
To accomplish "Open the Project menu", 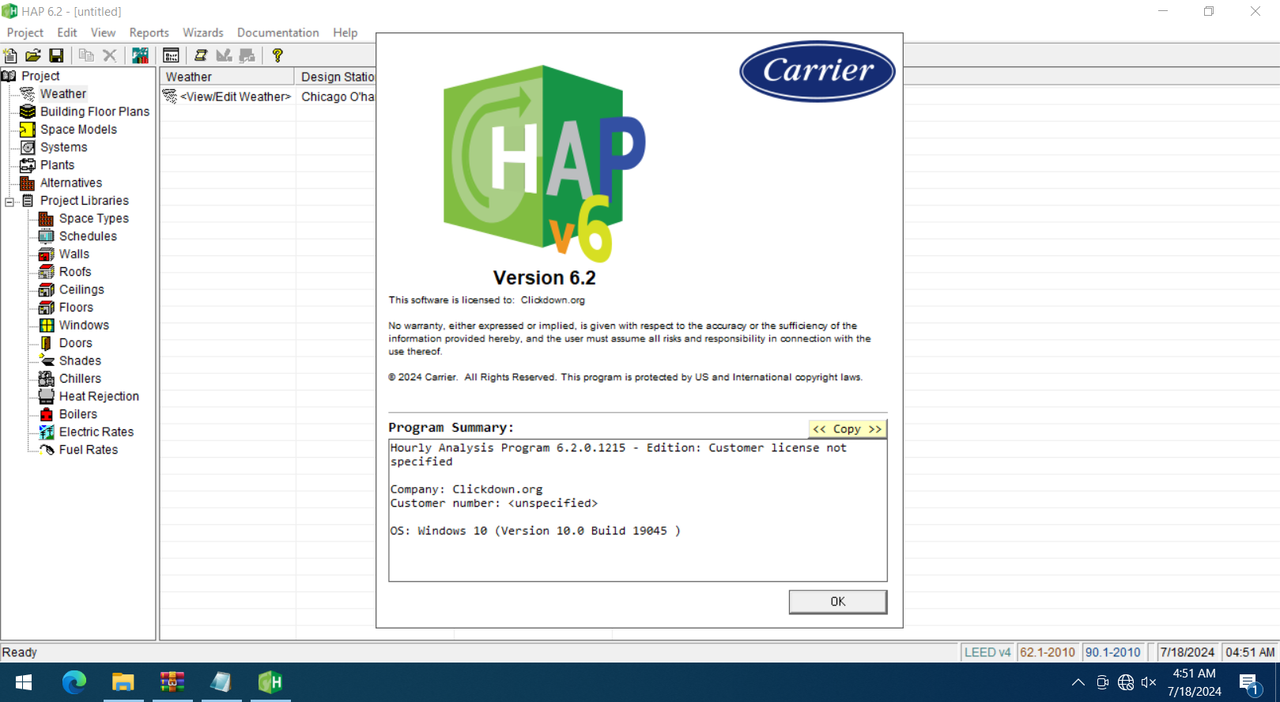I will (25, 33).
